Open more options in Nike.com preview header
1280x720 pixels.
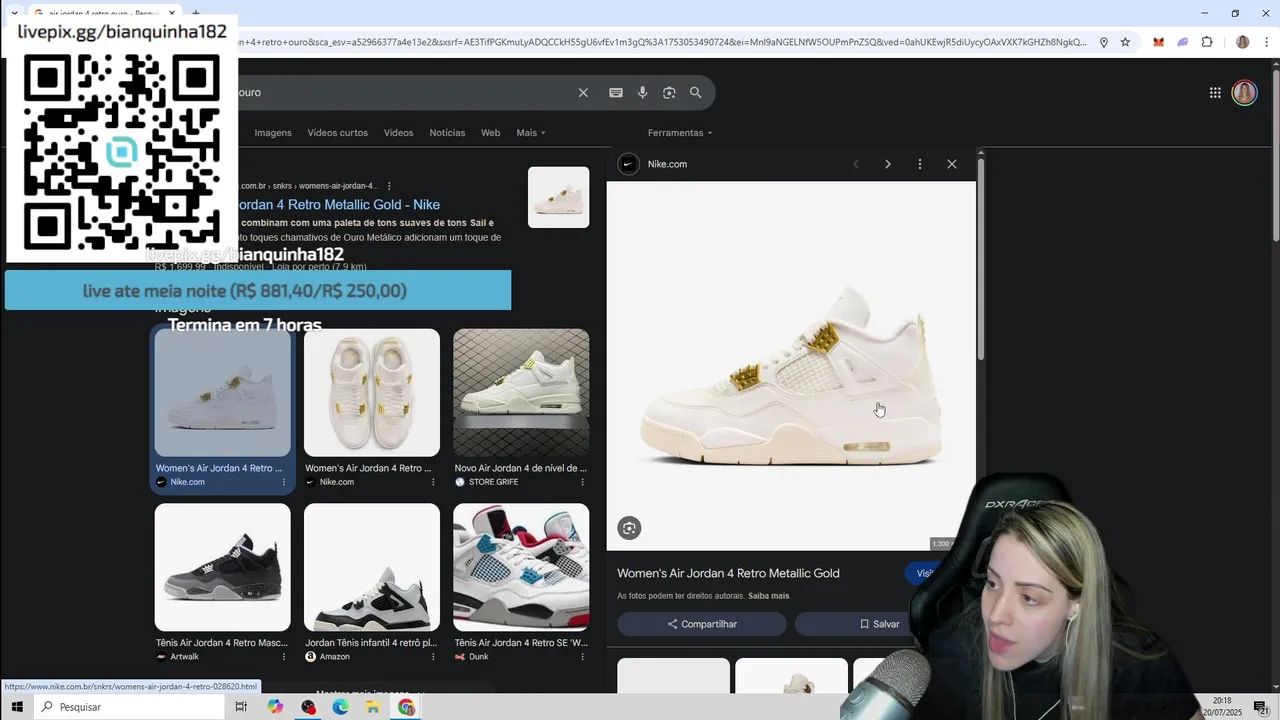click(920, 164)
